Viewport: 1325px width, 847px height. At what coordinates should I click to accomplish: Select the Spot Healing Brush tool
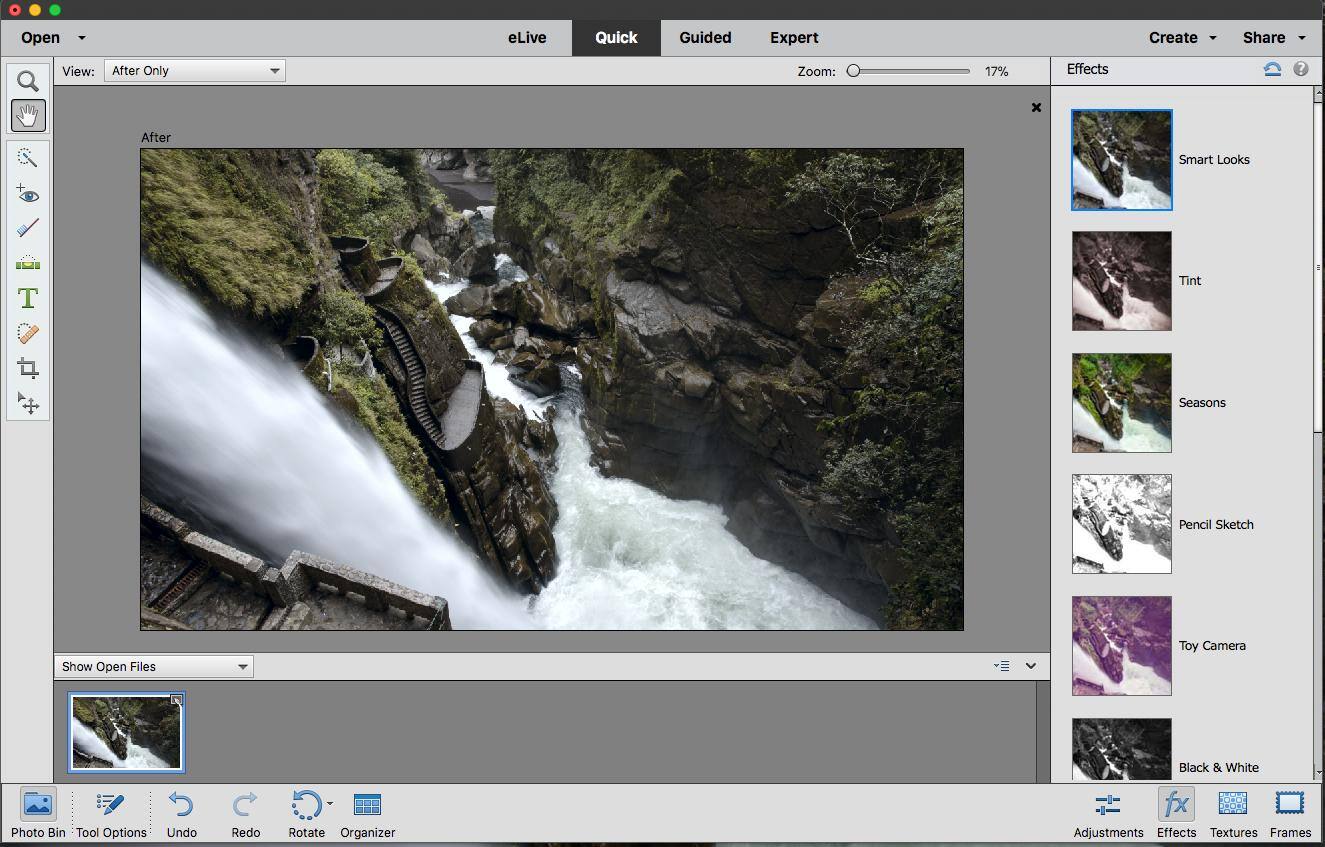tap(28, 333)
